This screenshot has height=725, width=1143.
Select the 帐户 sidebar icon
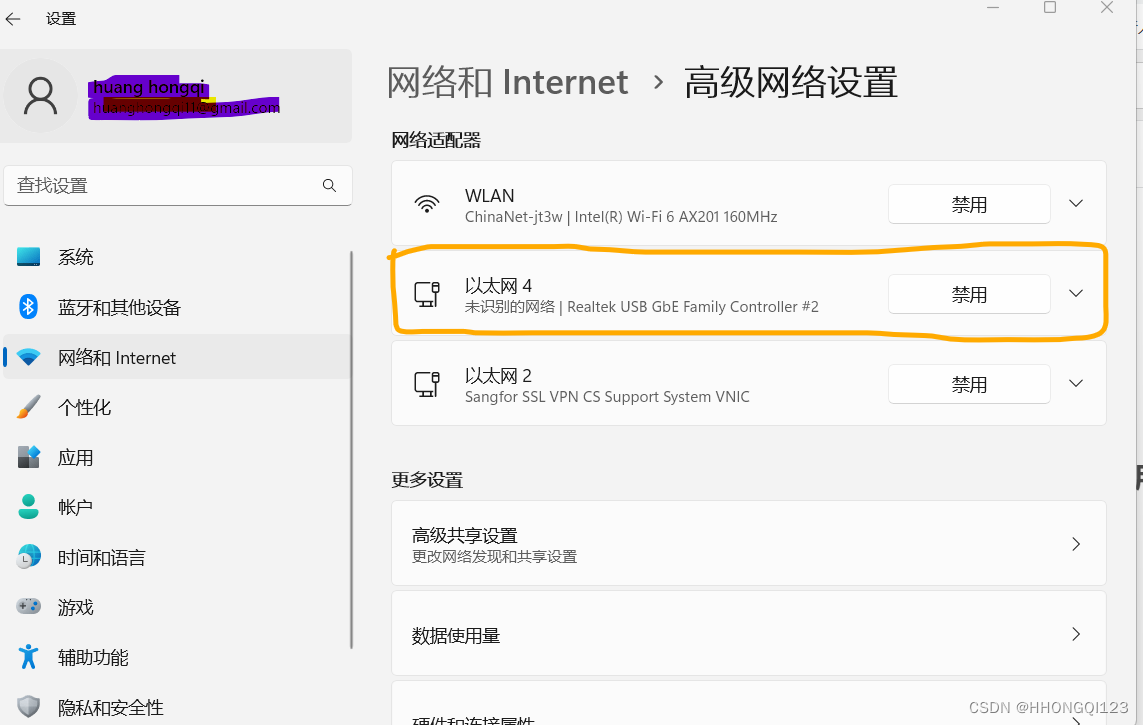pos(28,507)
